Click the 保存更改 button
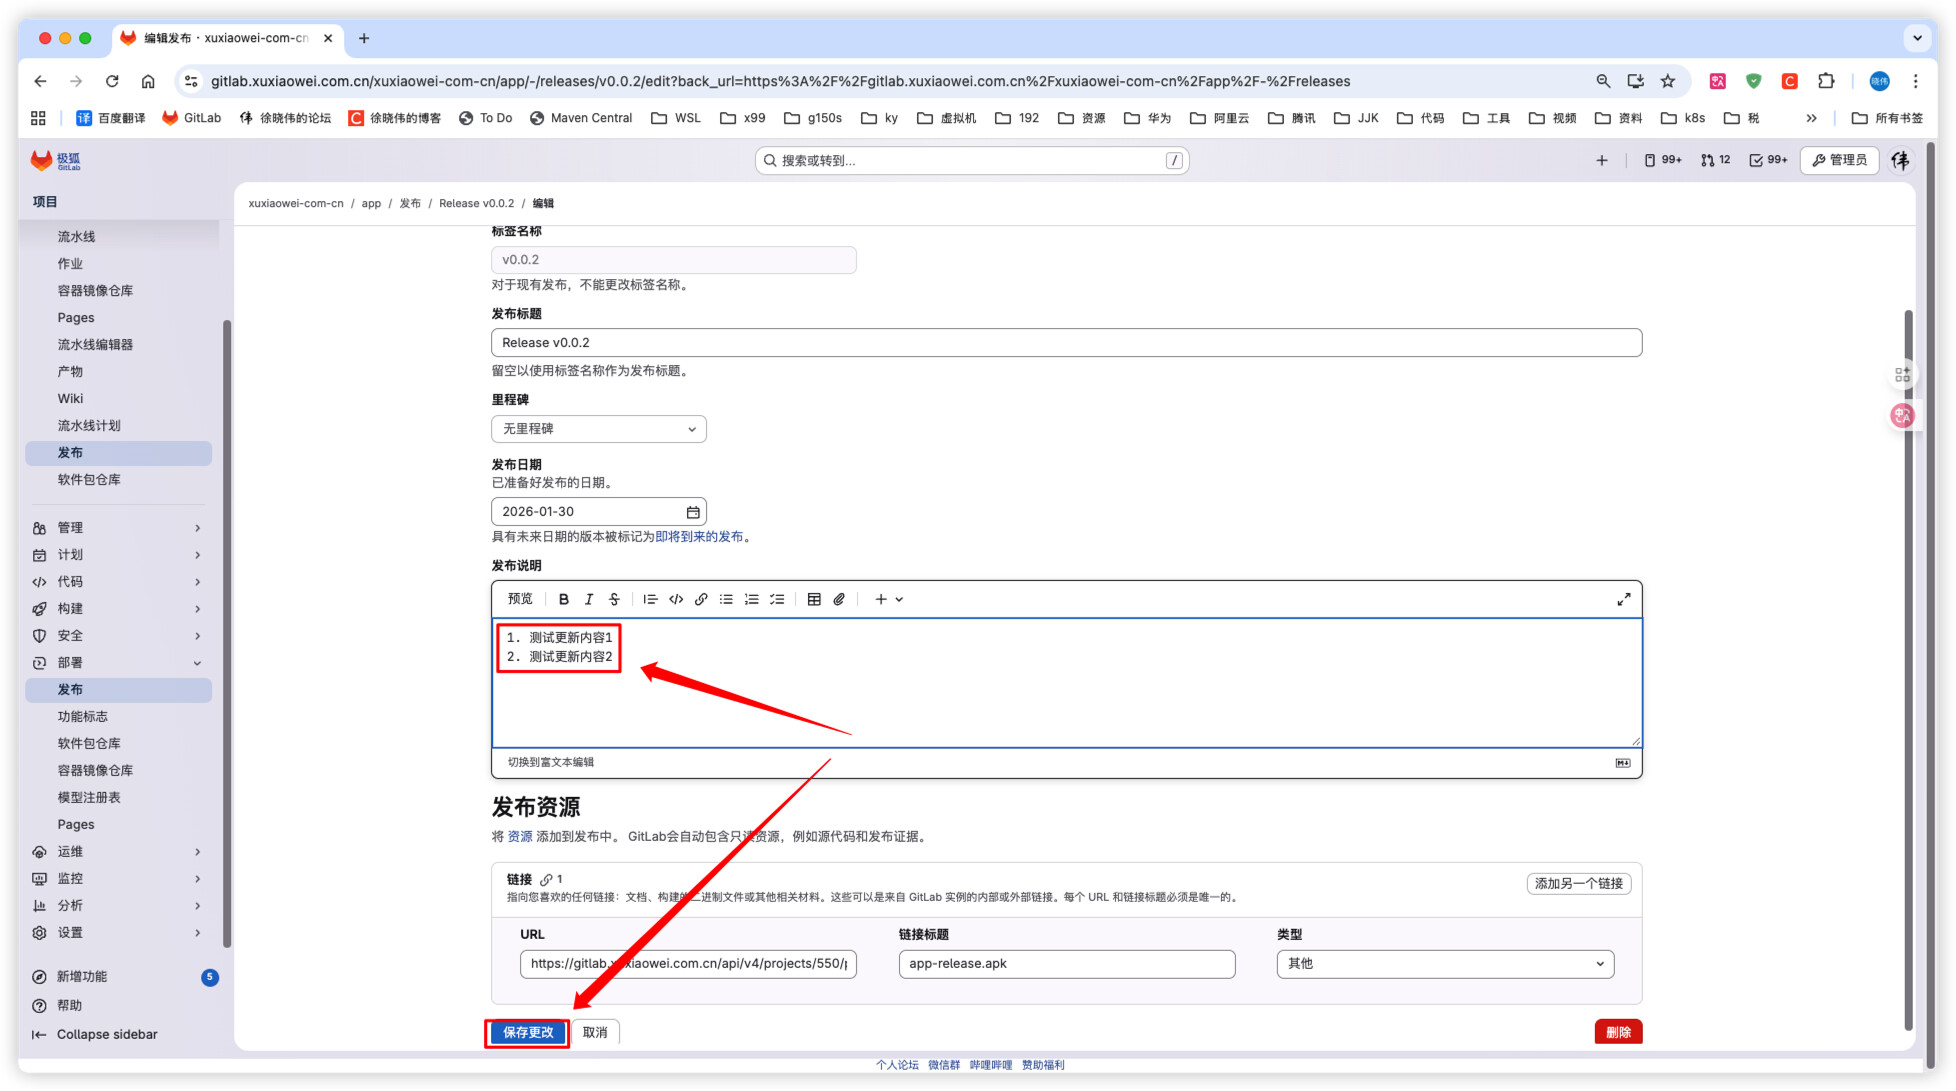 [527, 1032]
